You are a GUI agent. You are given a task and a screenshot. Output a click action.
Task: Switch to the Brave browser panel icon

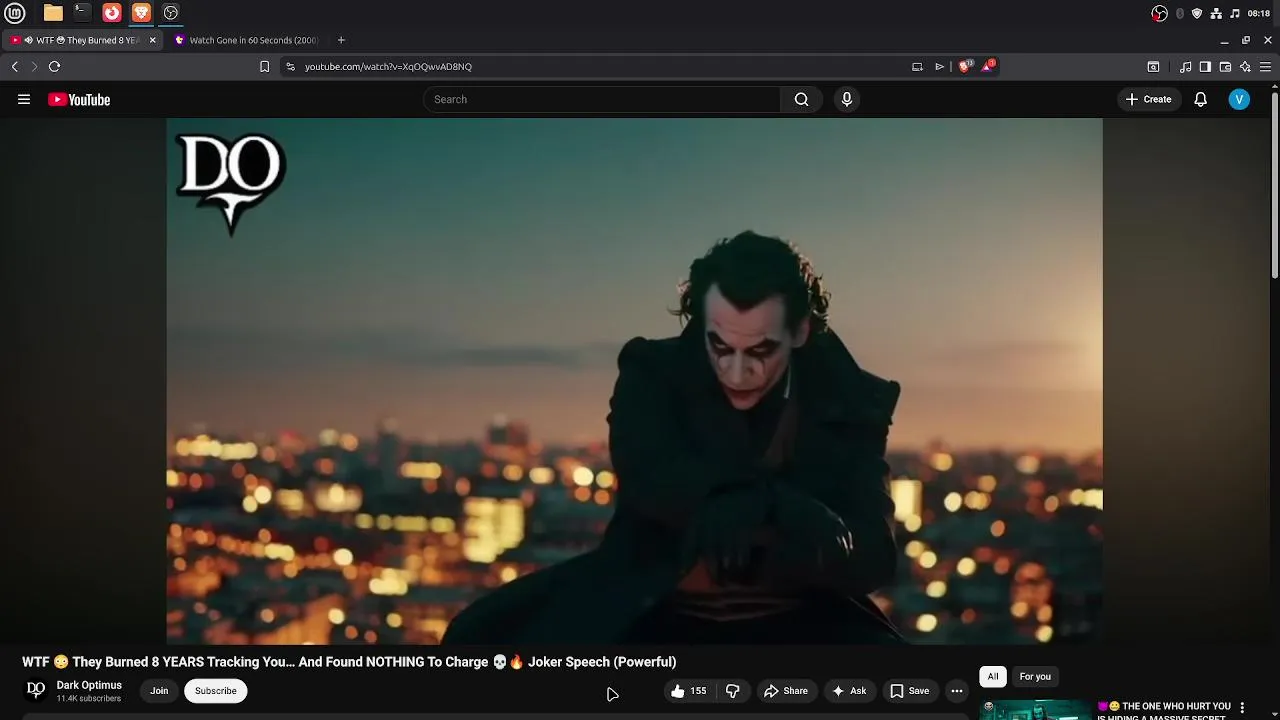click(x=141, y=13)
